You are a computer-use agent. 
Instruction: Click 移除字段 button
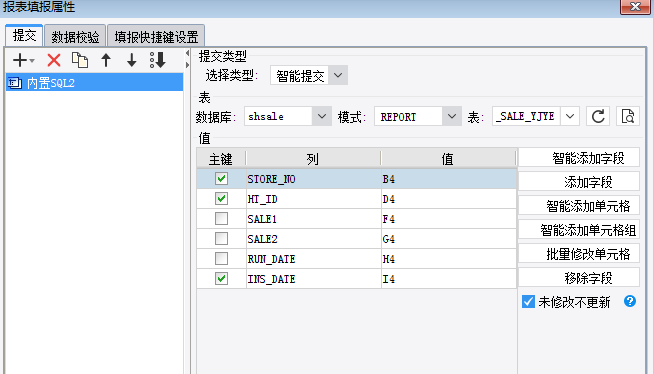(579, 278)
